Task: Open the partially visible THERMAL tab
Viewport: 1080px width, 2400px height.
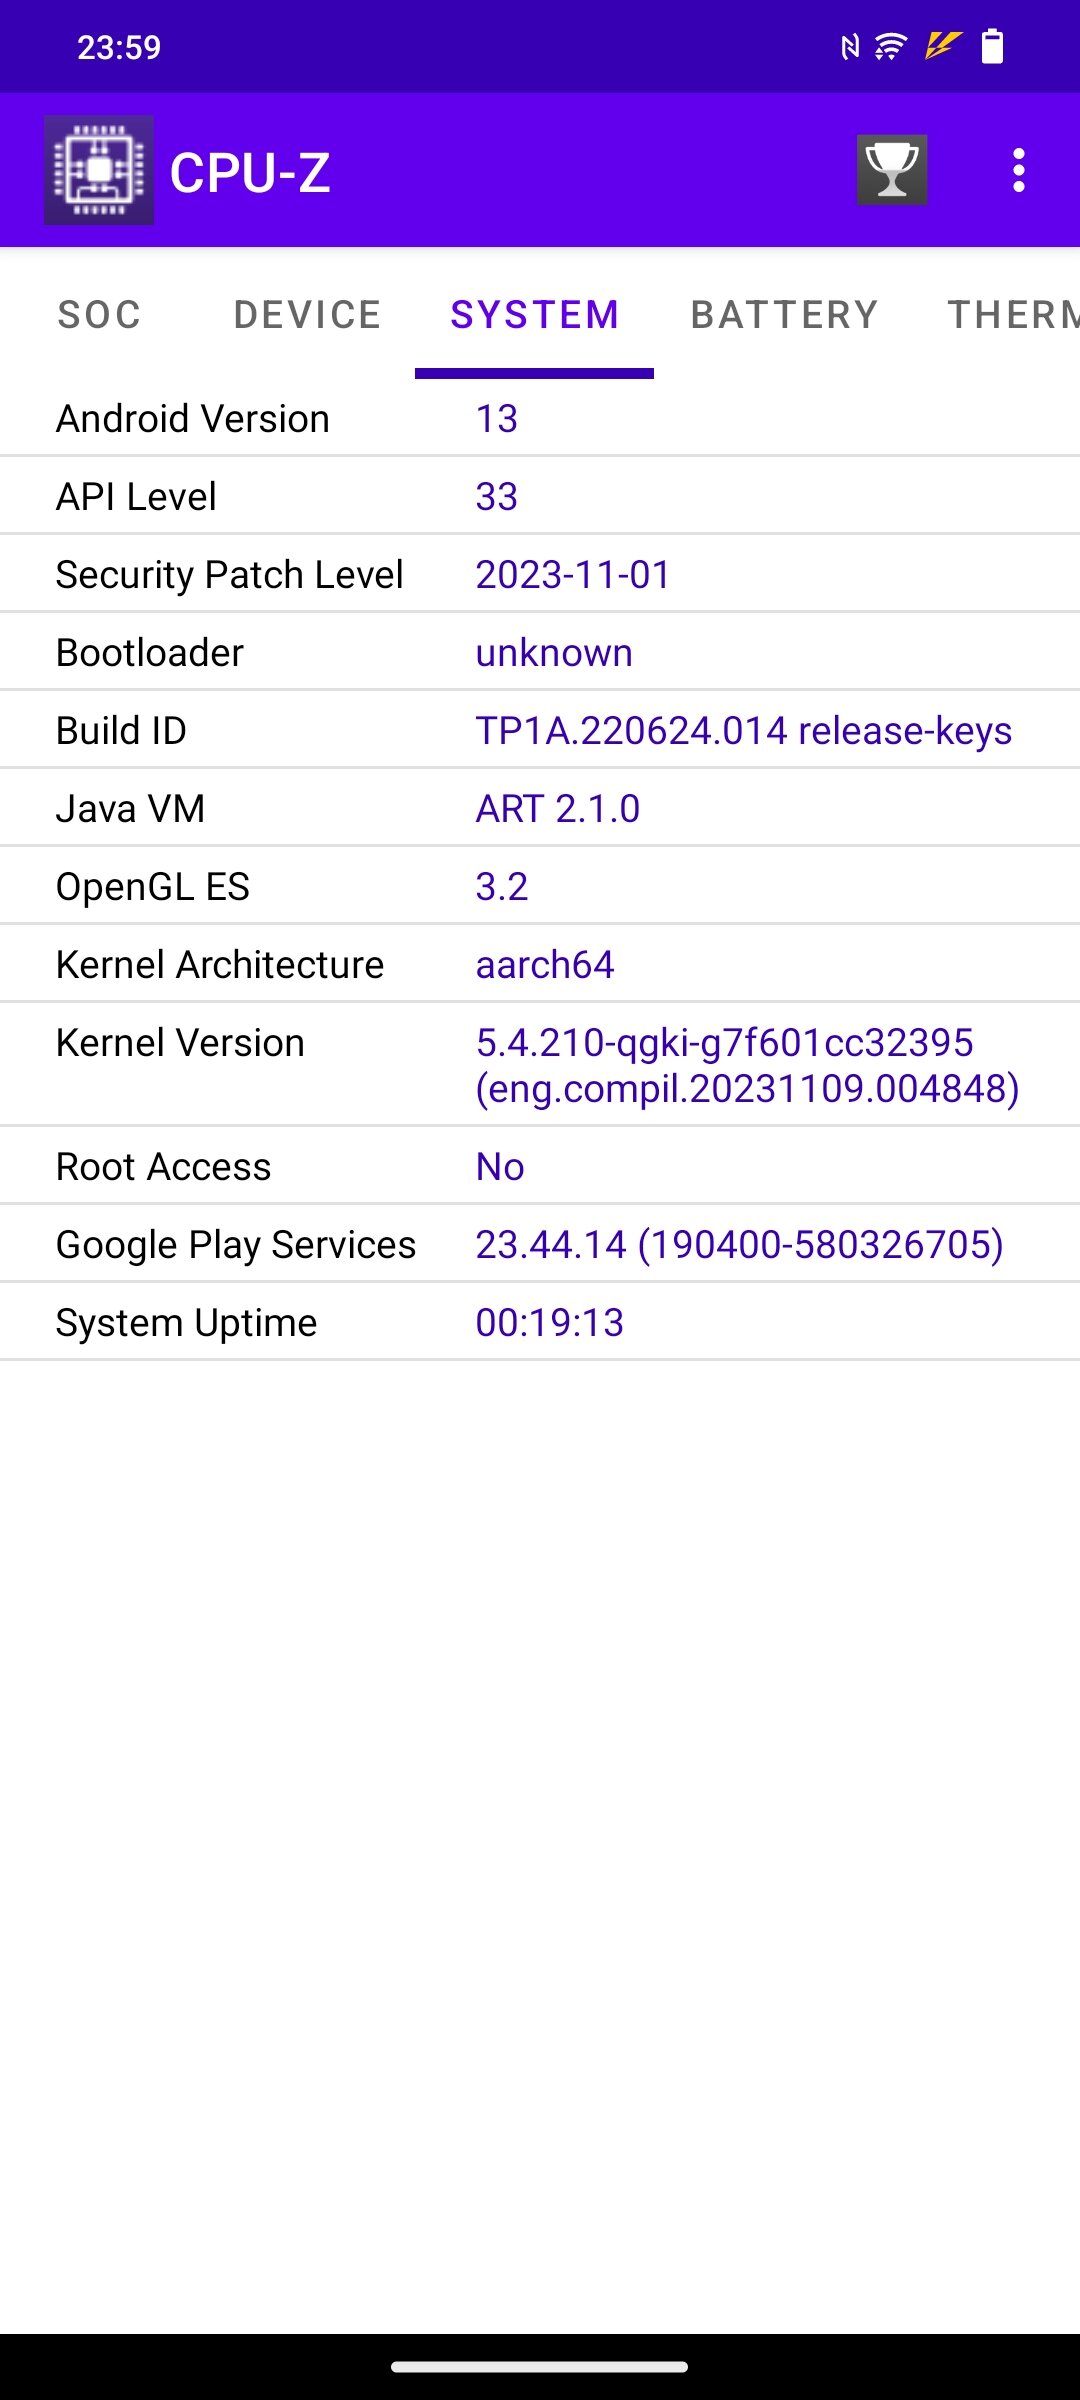Action: 1013,315
